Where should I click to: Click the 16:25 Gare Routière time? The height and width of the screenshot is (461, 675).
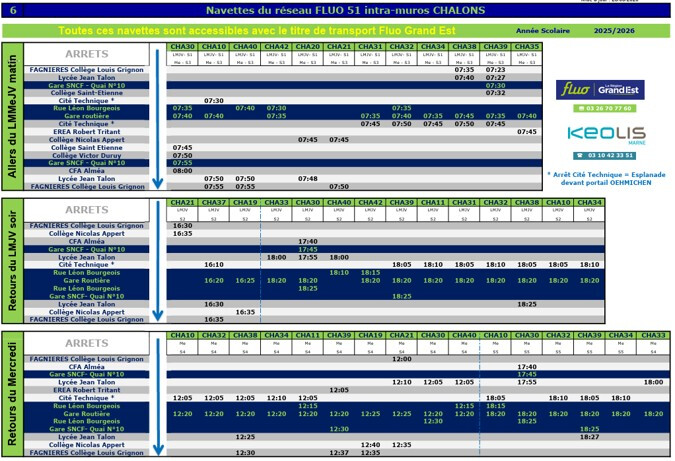tap(245, 280)
